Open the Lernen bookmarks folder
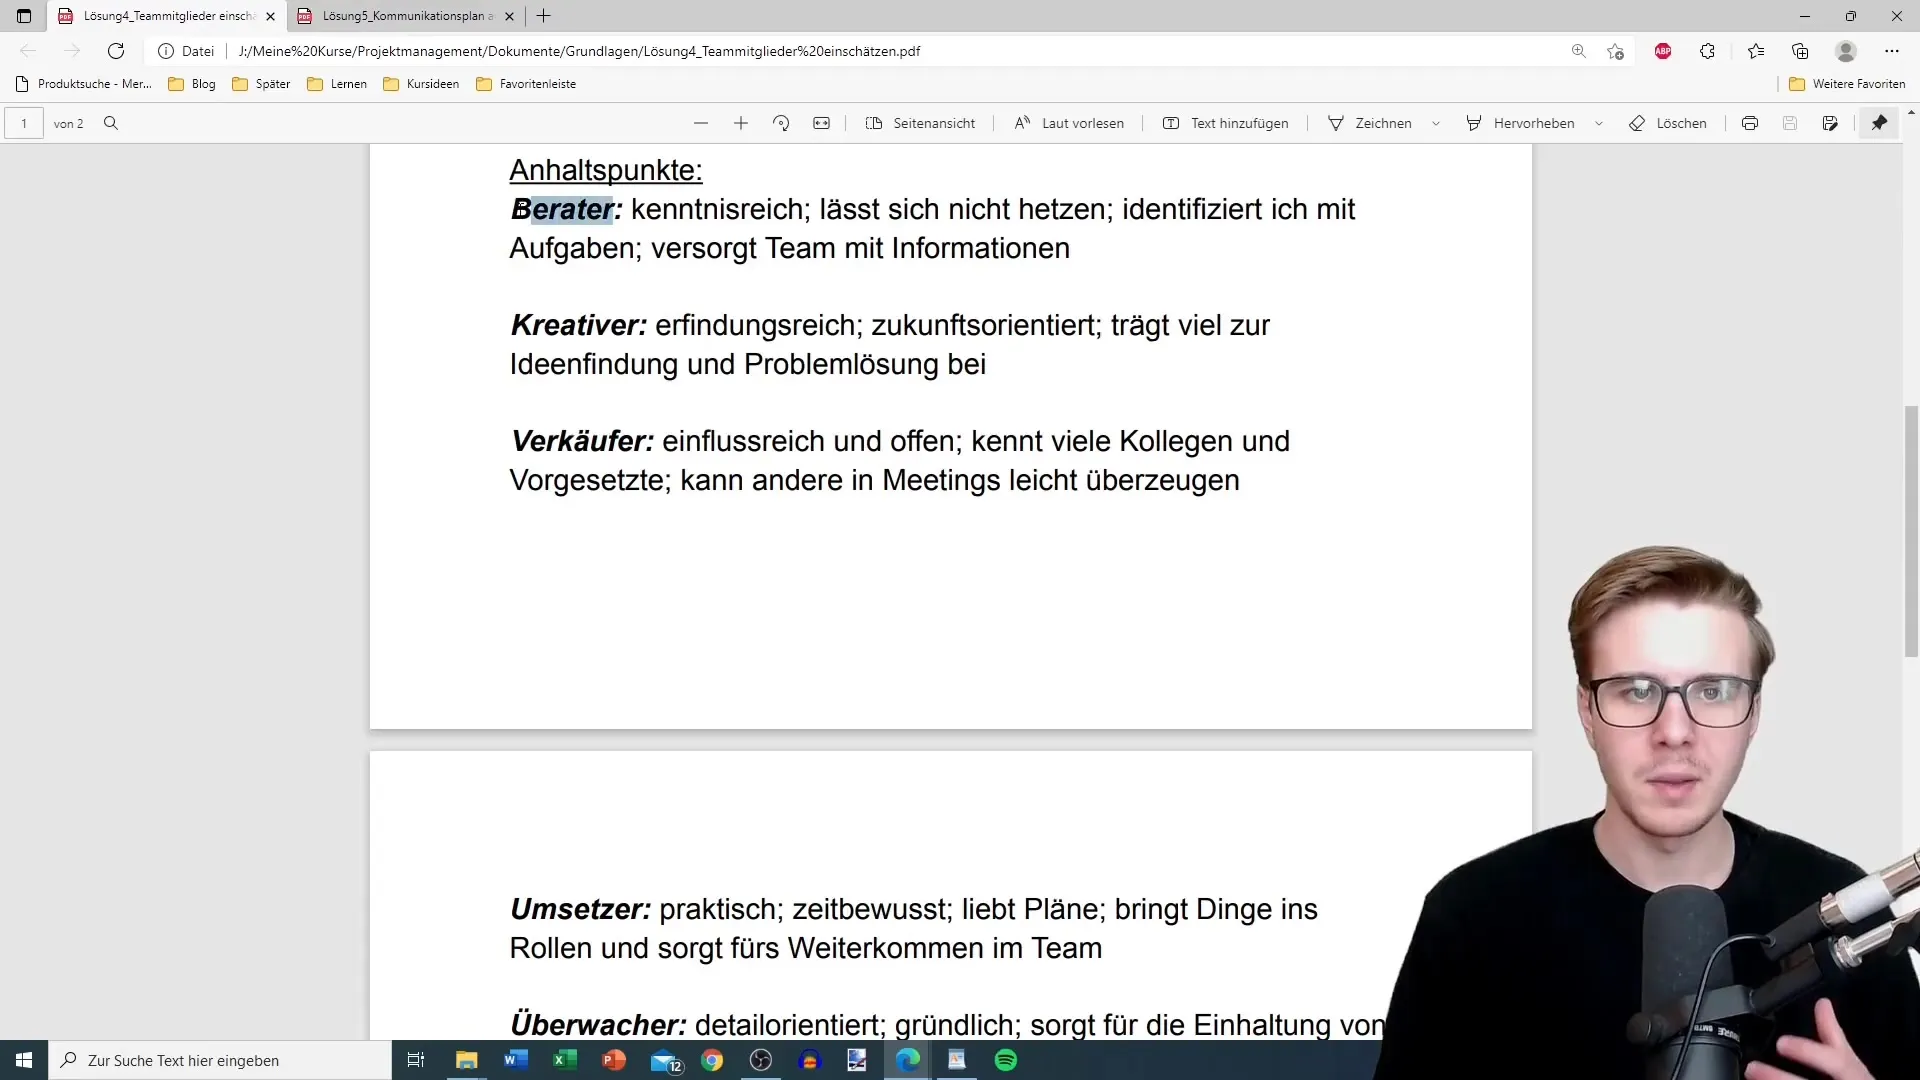The image size is (1920, 1080). (x=337, y=84)
